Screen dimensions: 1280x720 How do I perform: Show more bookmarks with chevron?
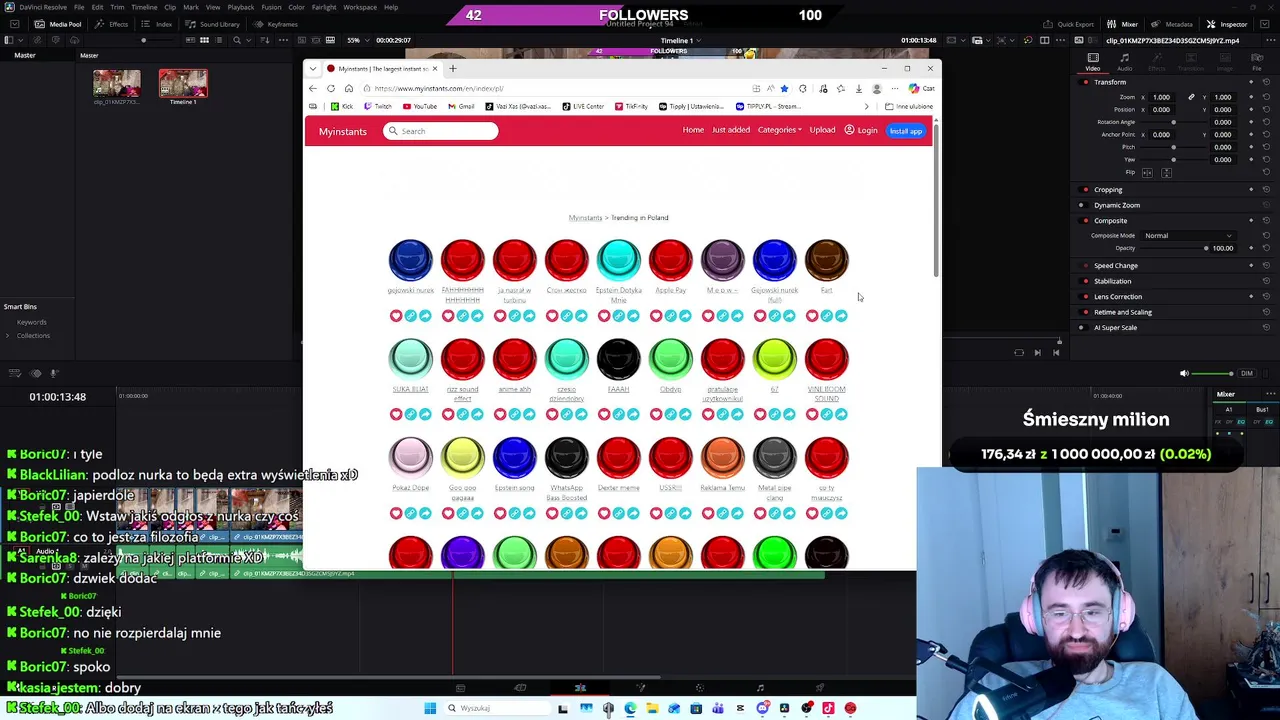(867, 106)
